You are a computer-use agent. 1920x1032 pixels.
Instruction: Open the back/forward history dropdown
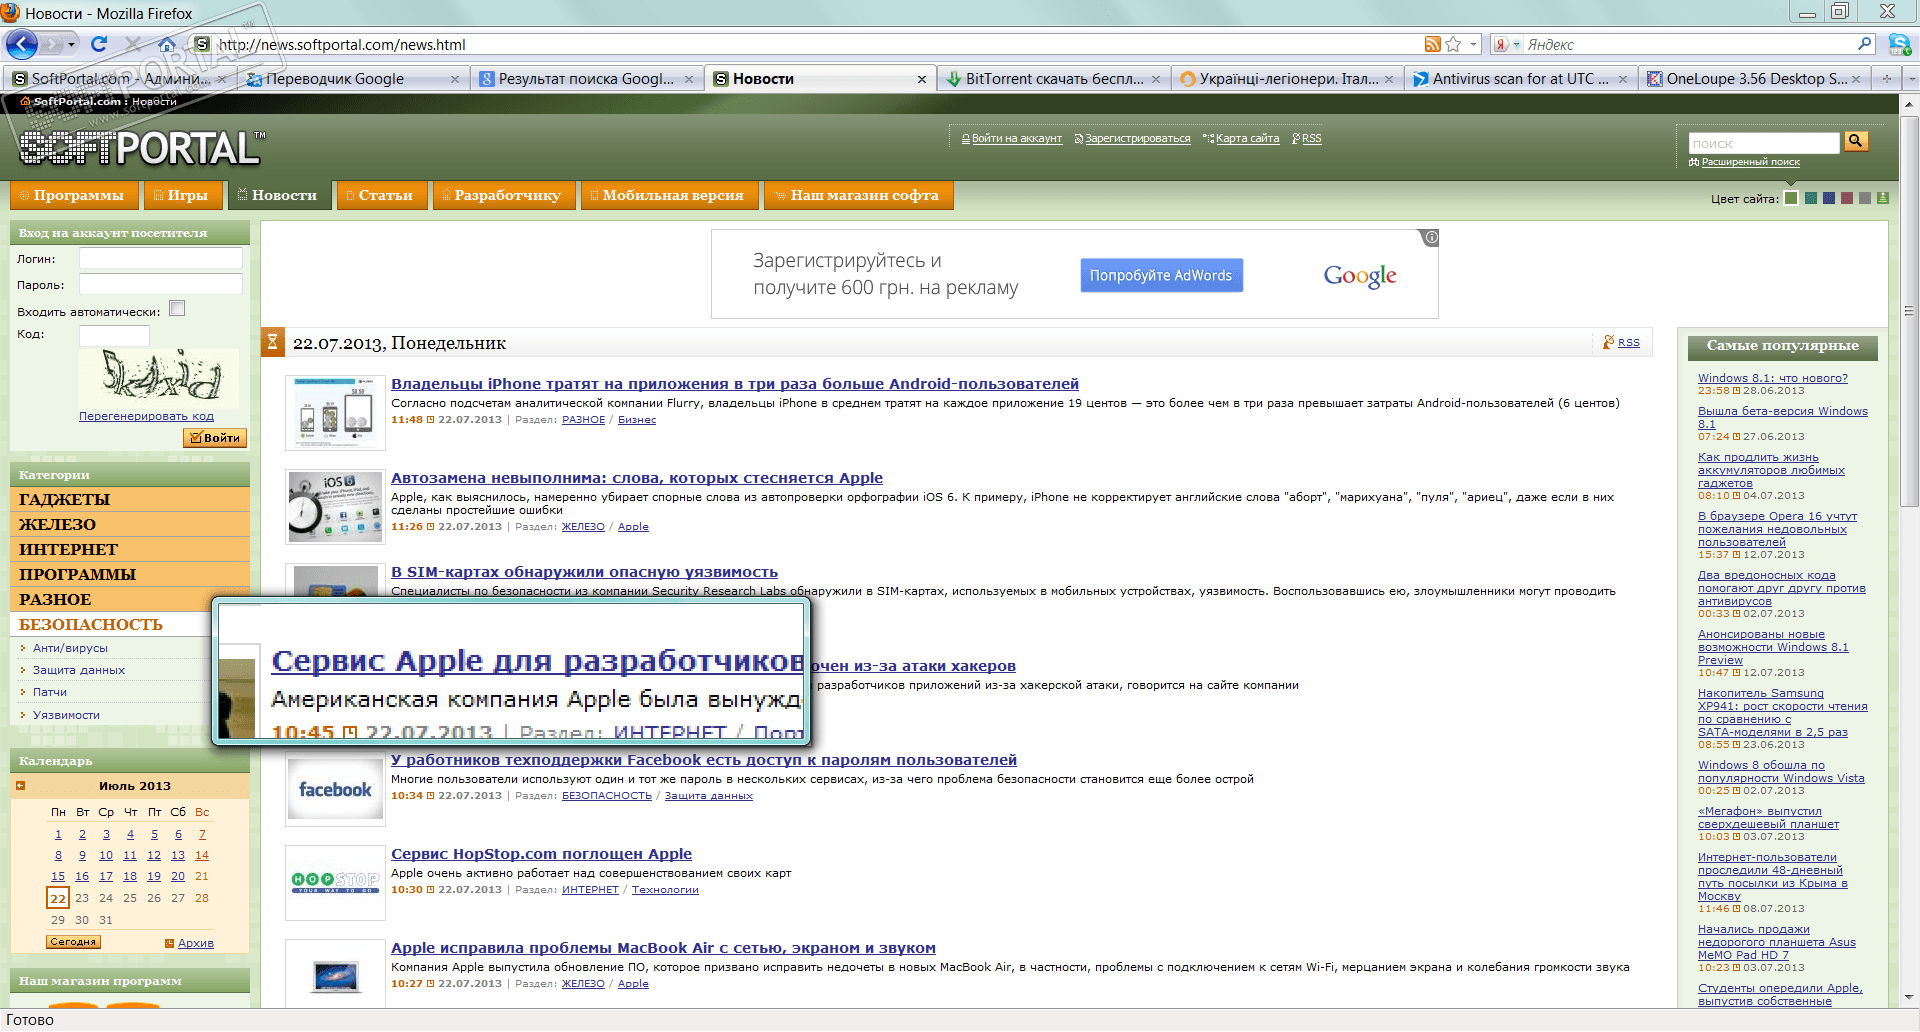73,44
